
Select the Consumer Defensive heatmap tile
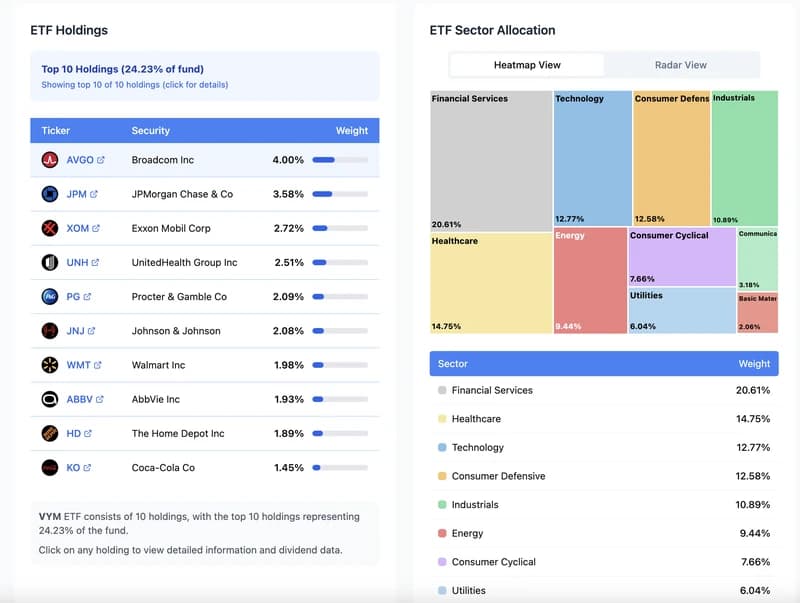point(671,158)
